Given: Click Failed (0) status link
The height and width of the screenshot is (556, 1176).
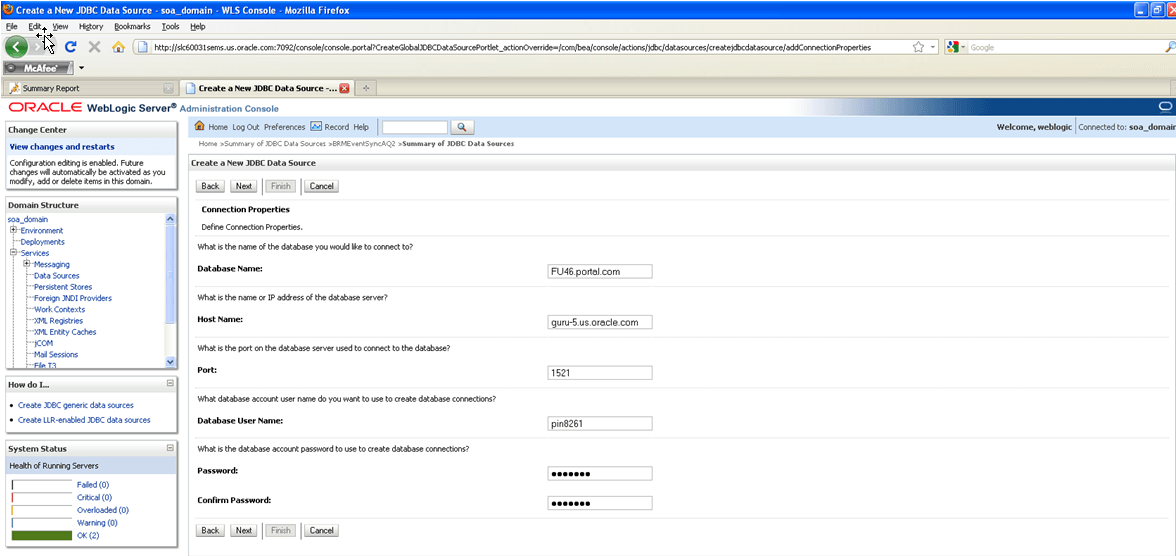Looking at the screenshot, I should (x=93, y=485).
